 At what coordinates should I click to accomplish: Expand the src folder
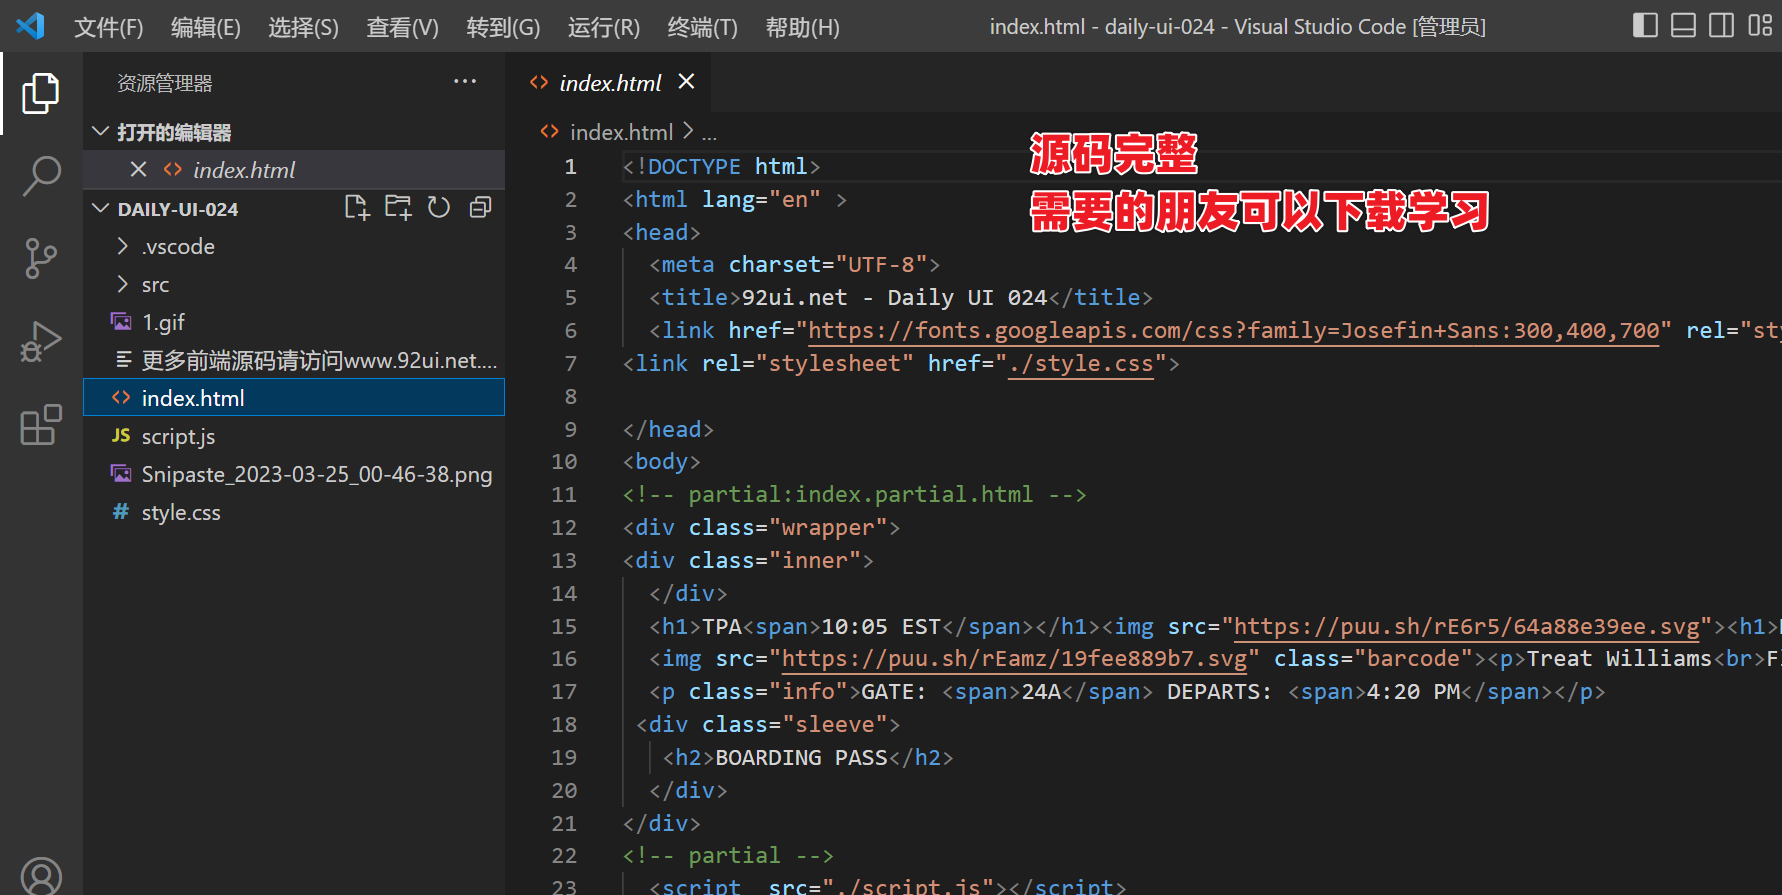(x=155, y=285)
